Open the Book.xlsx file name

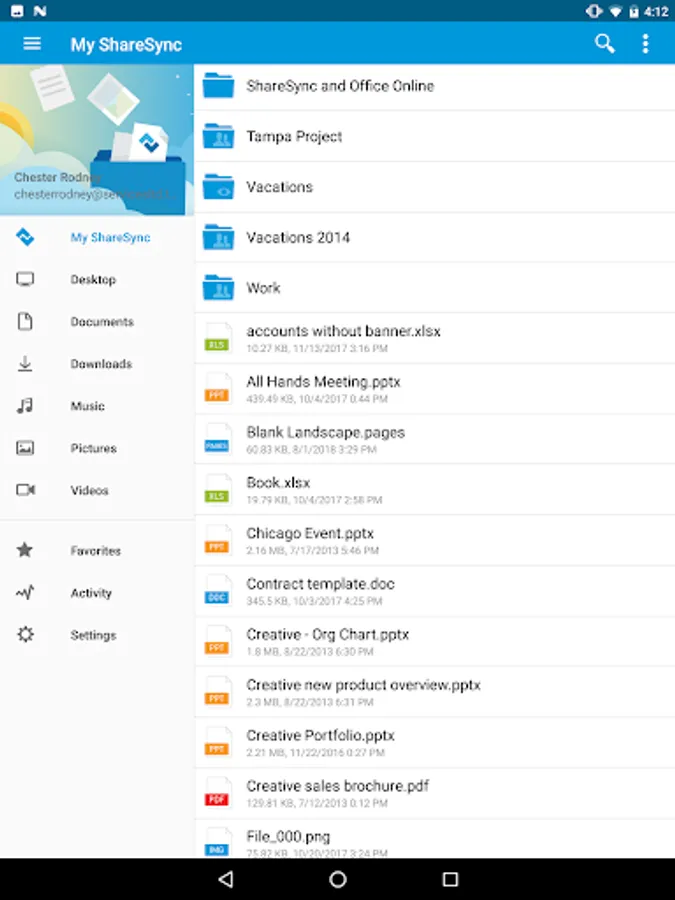click(278, 482)
